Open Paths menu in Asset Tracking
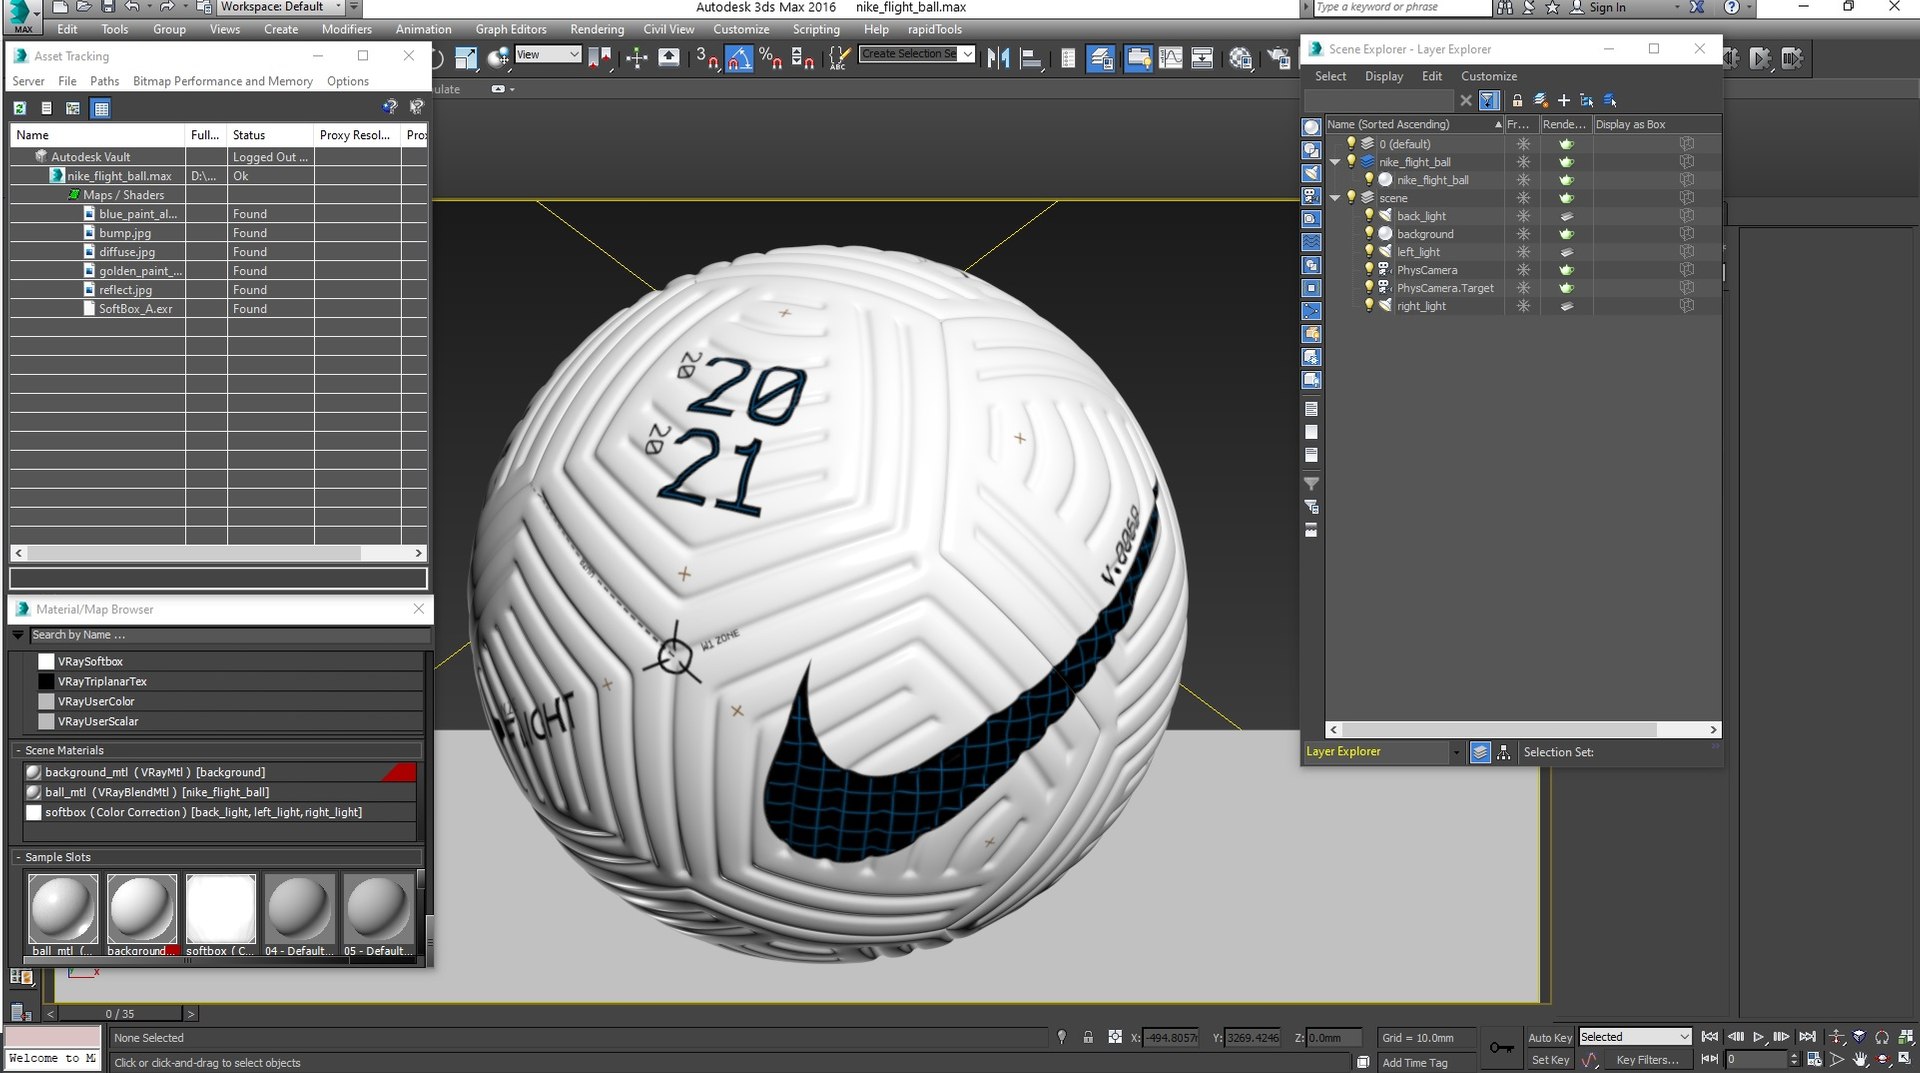 pyautogui.click(x=104, y=81)
